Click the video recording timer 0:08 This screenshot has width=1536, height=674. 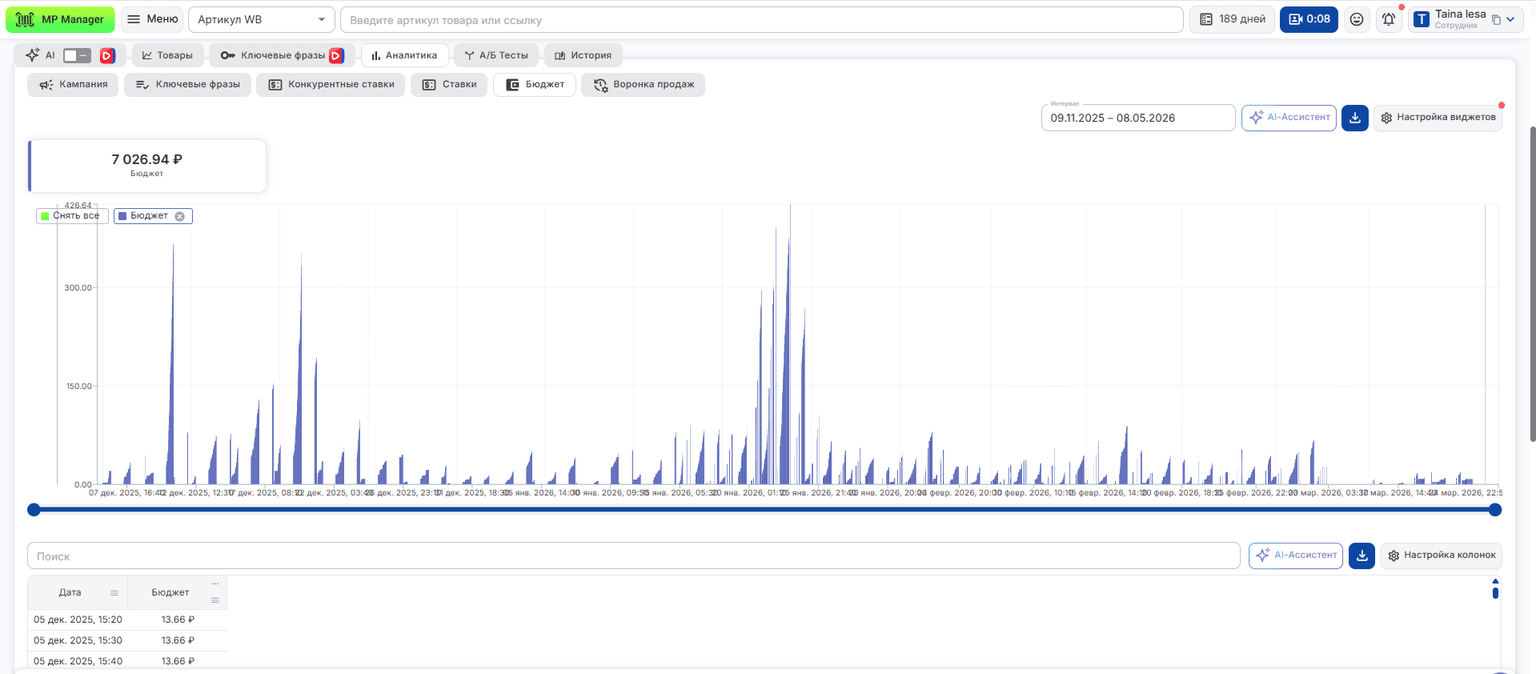(1309, 19)
